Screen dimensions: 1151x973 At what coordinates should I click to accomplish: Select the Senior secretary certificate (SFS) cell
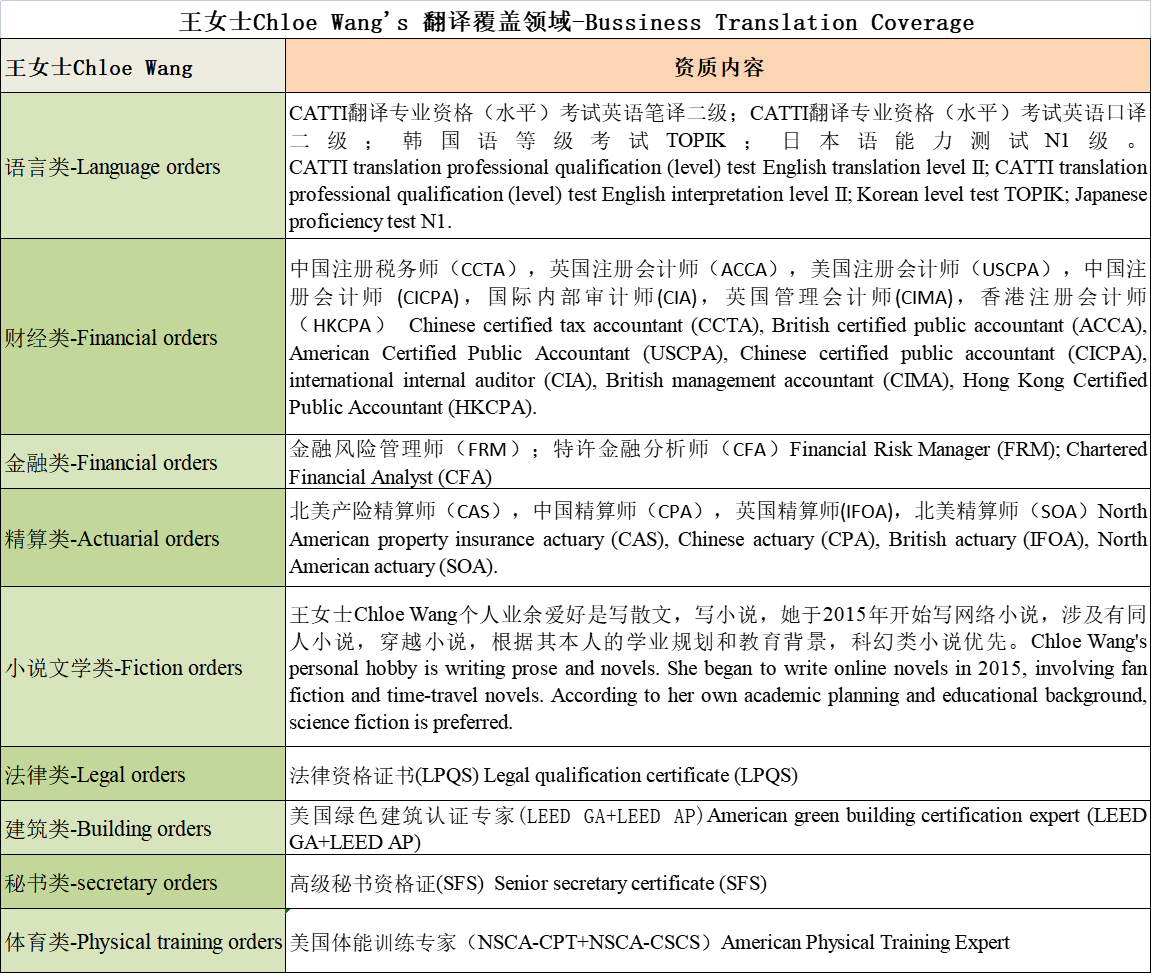(717, 882)
